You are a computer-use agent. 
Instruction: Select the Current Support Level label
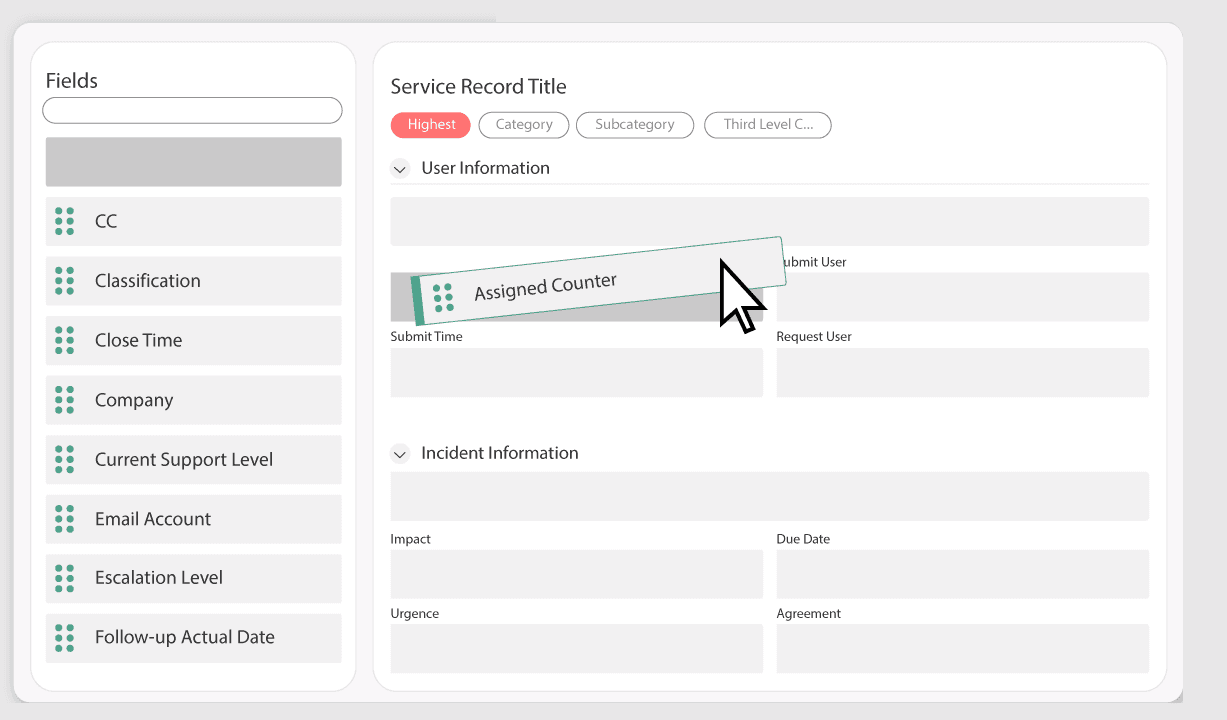(184, 459)
